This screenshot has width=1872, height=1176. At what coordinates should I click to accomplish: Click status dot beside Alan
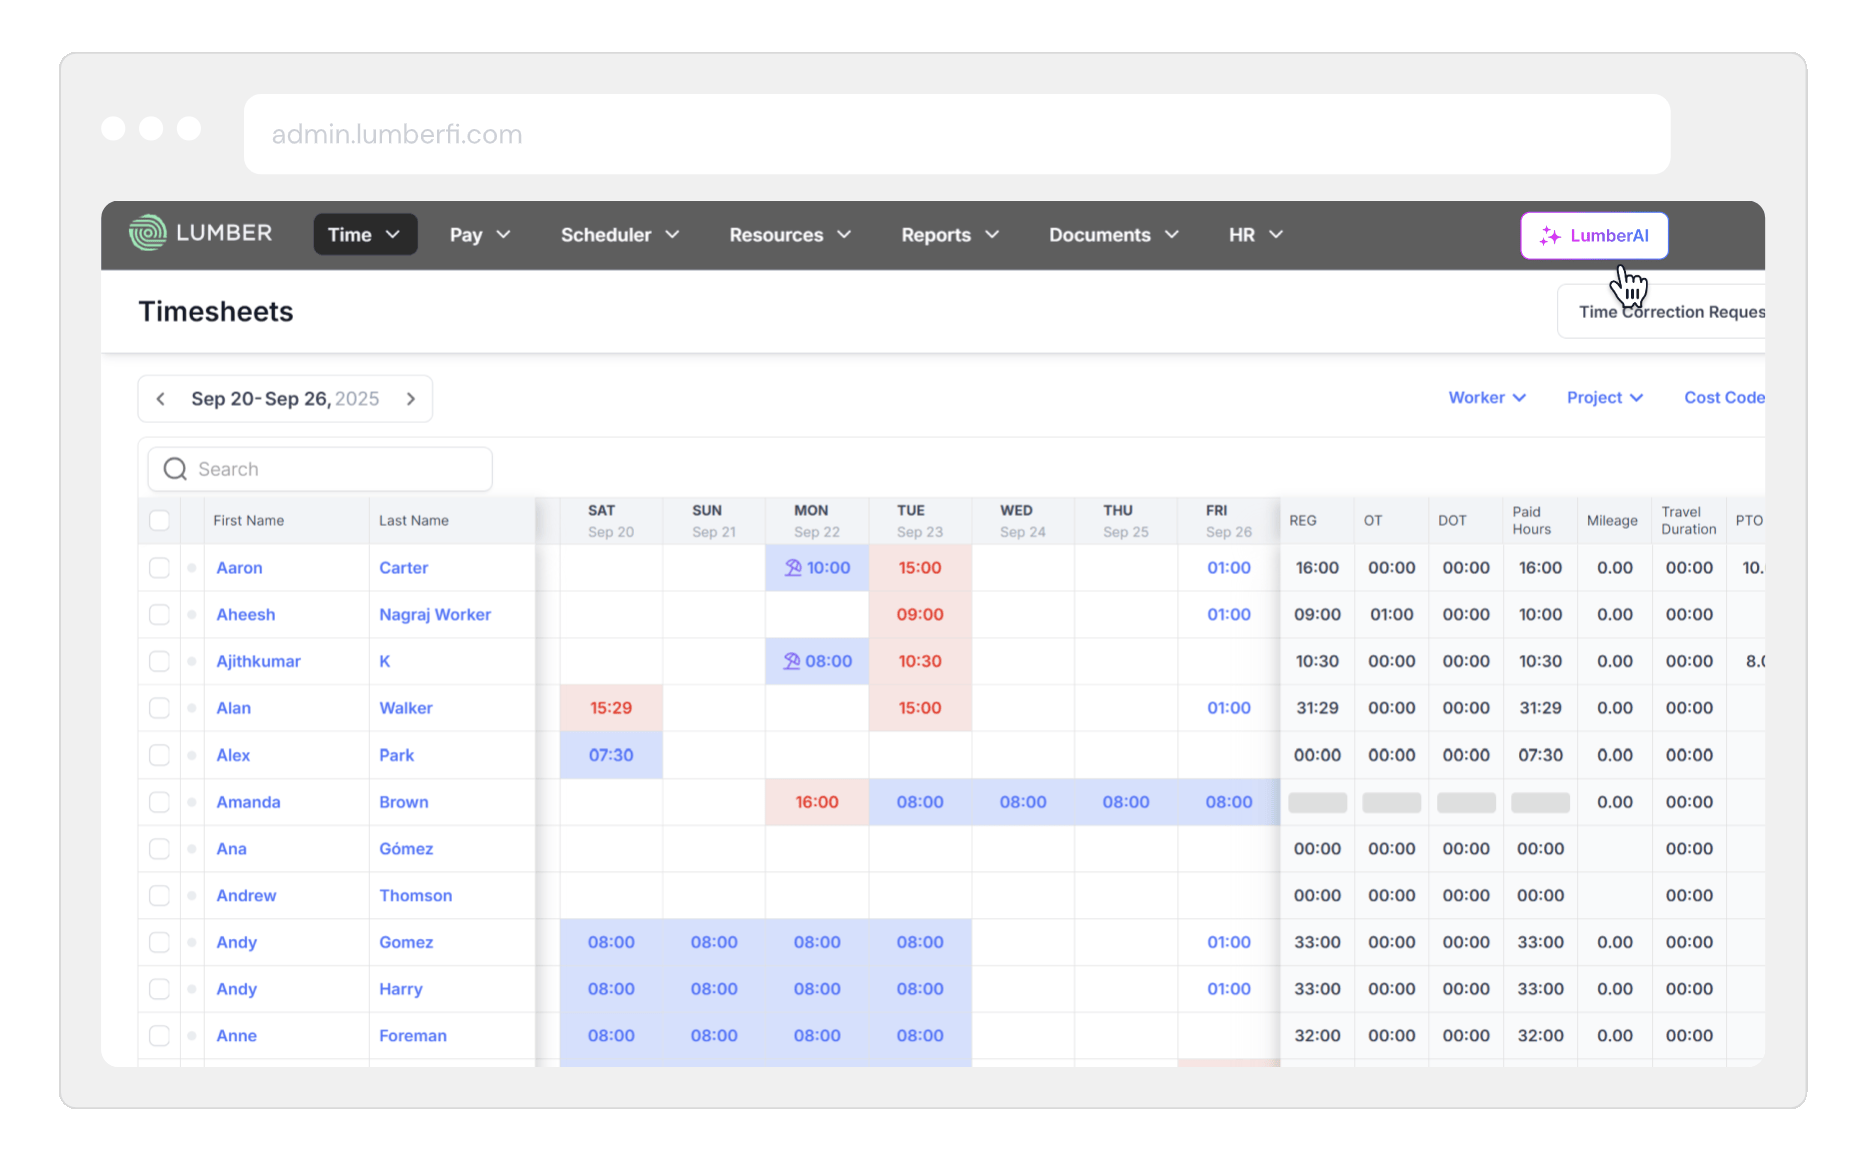coord(192,708)
